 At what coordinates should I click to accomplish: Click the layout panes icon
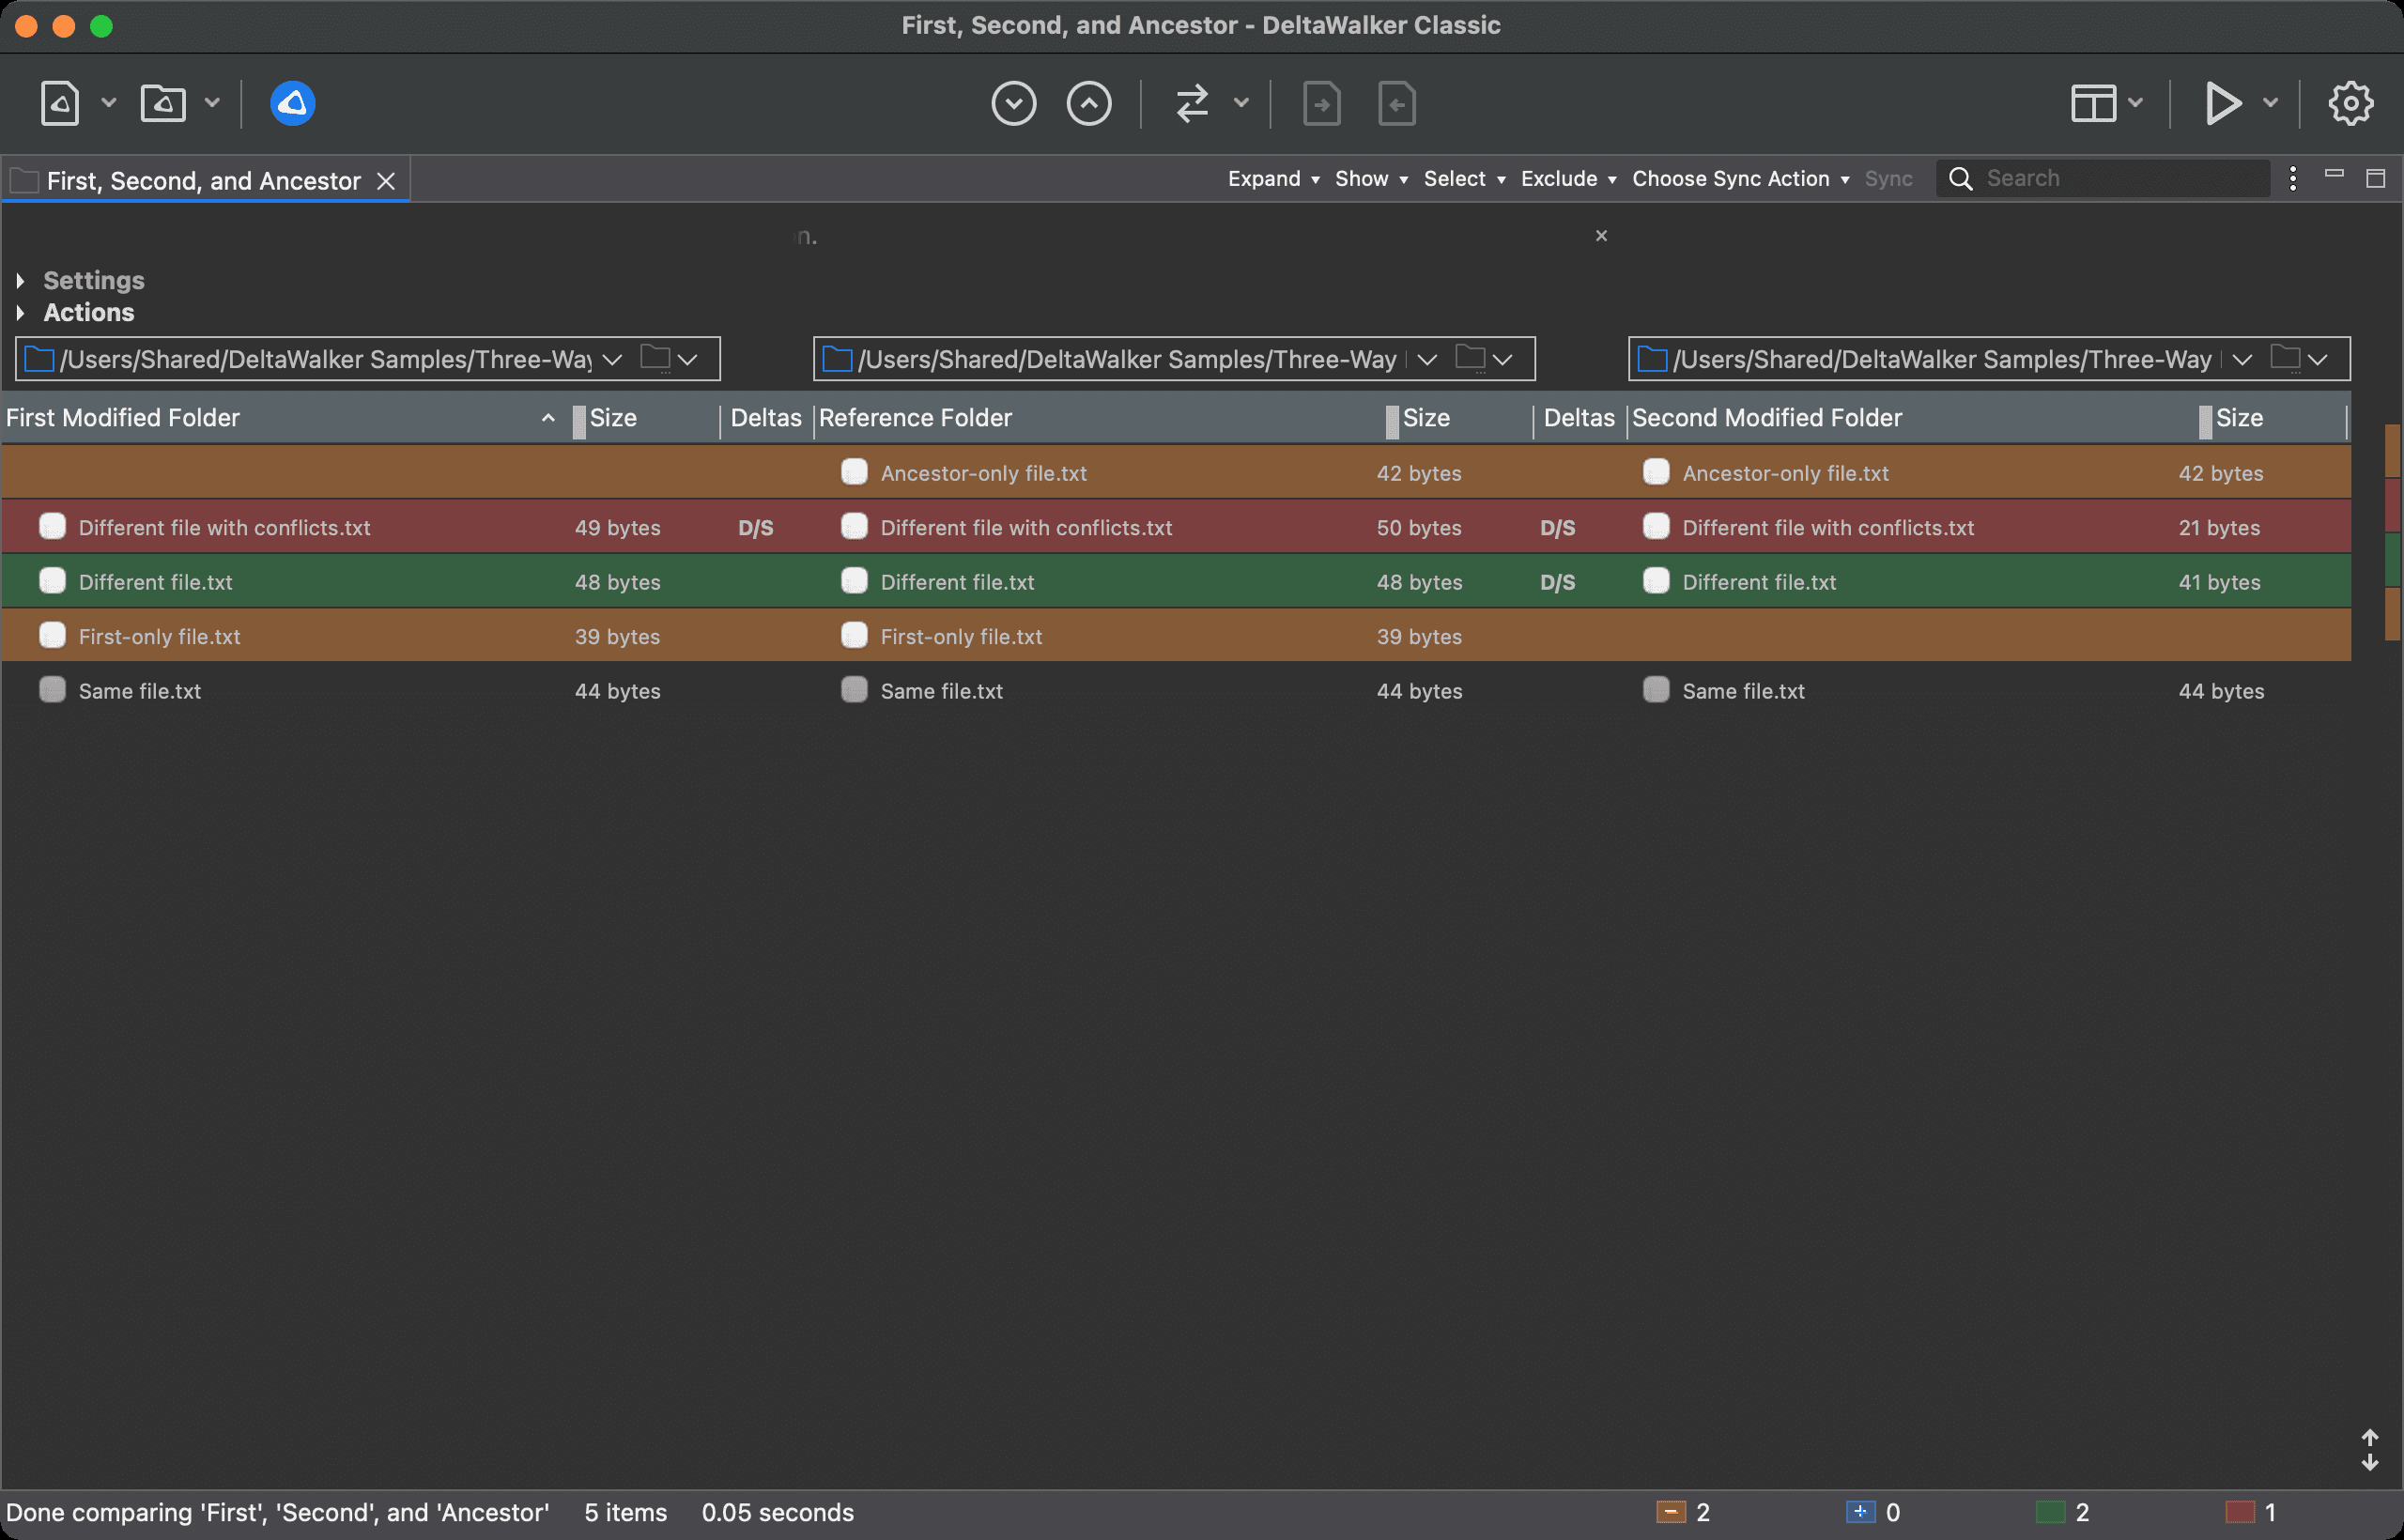click(2093, 103)
